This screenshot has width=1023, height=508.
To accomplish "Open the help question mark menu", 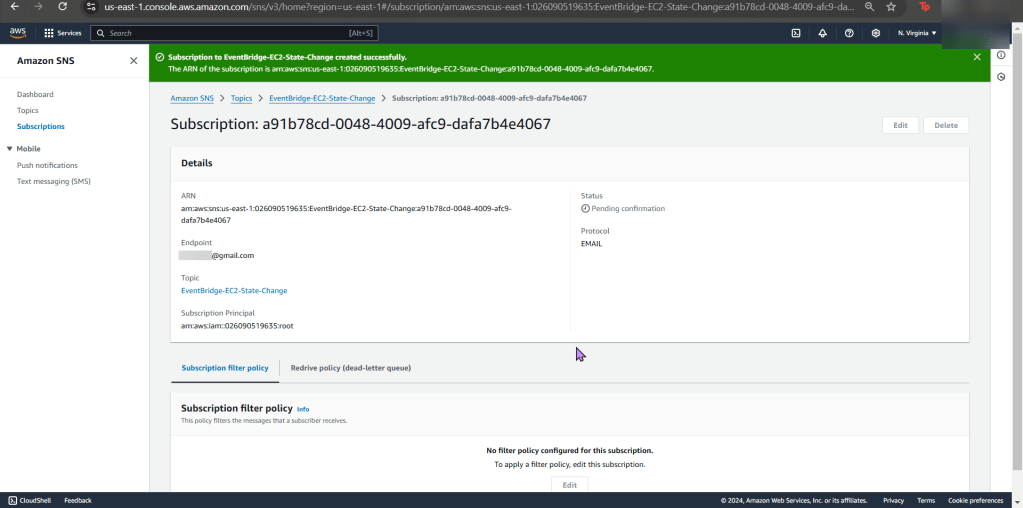I will point(849,33).
